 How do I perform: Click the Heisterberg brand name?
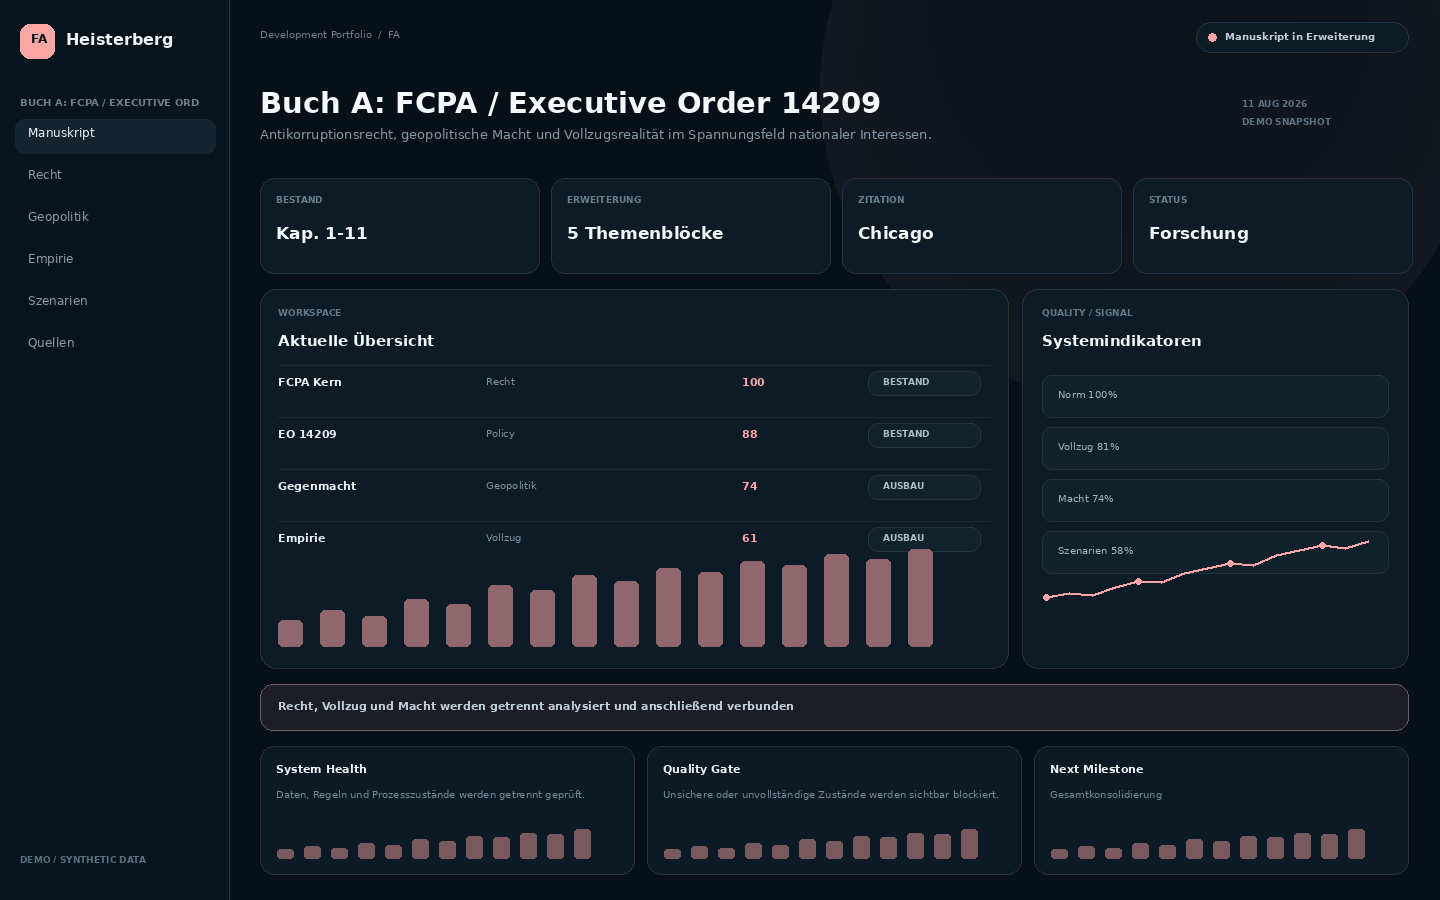point(119,40)
